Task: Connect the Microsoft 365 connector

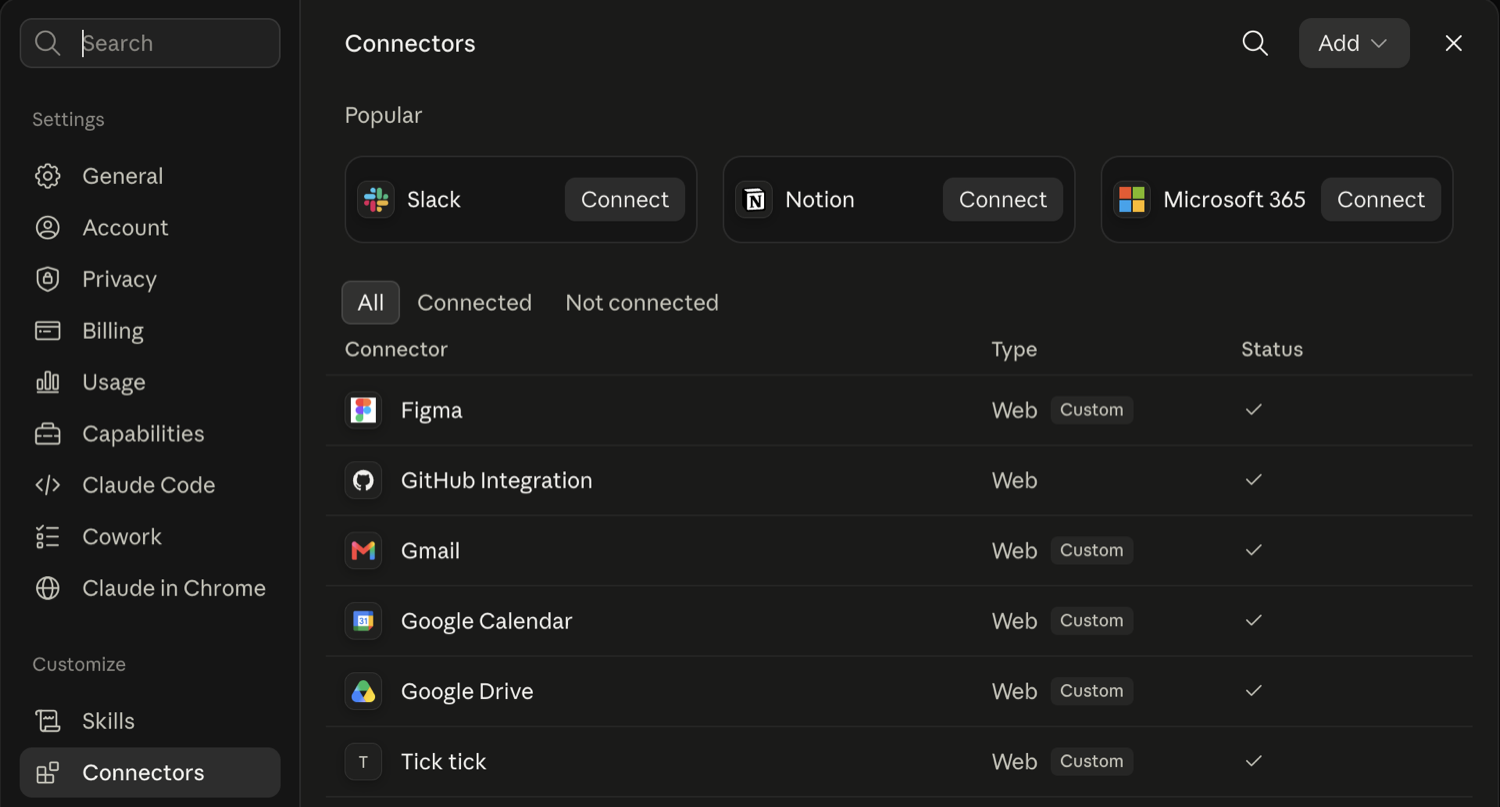Action: click(x=1381, y=199)
